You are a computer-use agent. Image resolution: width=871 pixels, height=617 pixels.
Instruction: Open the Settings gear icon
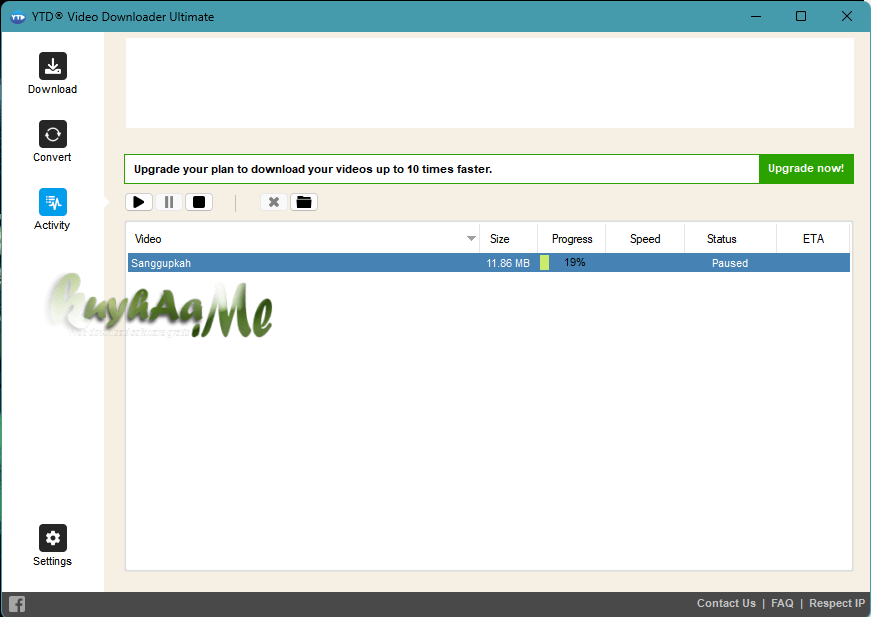pyautogui.click(x=53, y=538)
